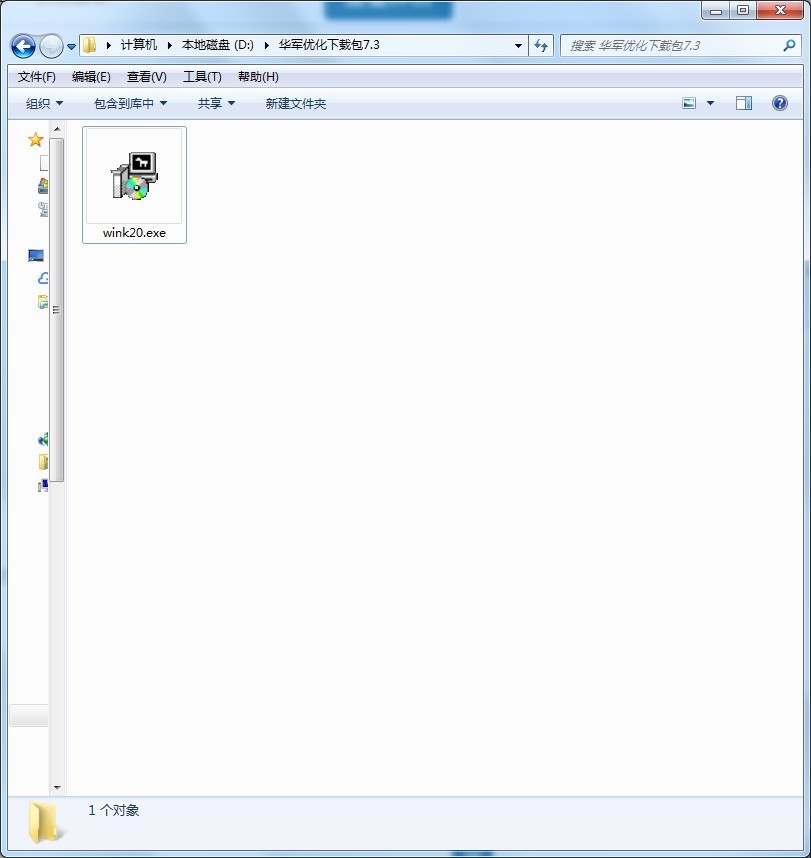Open the wink20.exe installer
Image resolution: width=811 pixels, height=858 pixels.
(x=134, y=178)
